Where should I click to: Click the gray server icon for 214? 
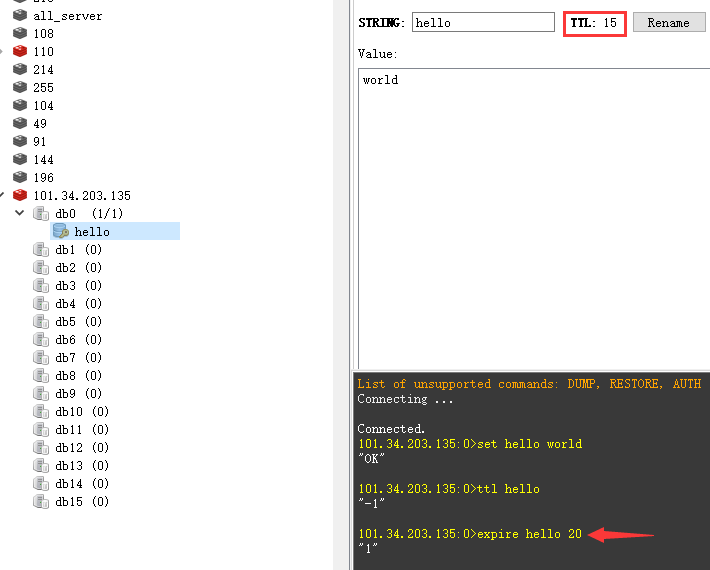pos(20,69)
